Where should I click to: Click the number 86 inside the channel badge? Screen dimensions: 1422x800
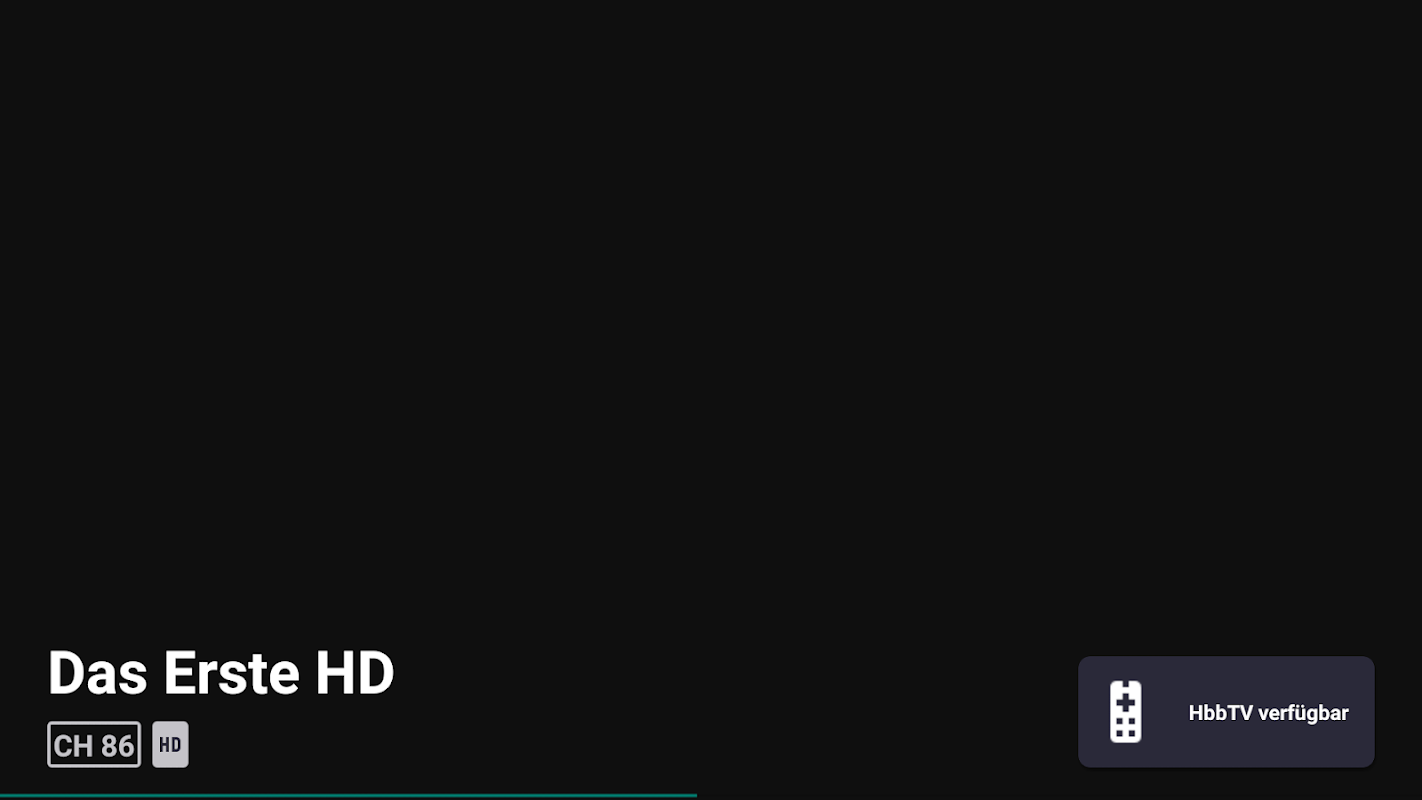[117, 746]
